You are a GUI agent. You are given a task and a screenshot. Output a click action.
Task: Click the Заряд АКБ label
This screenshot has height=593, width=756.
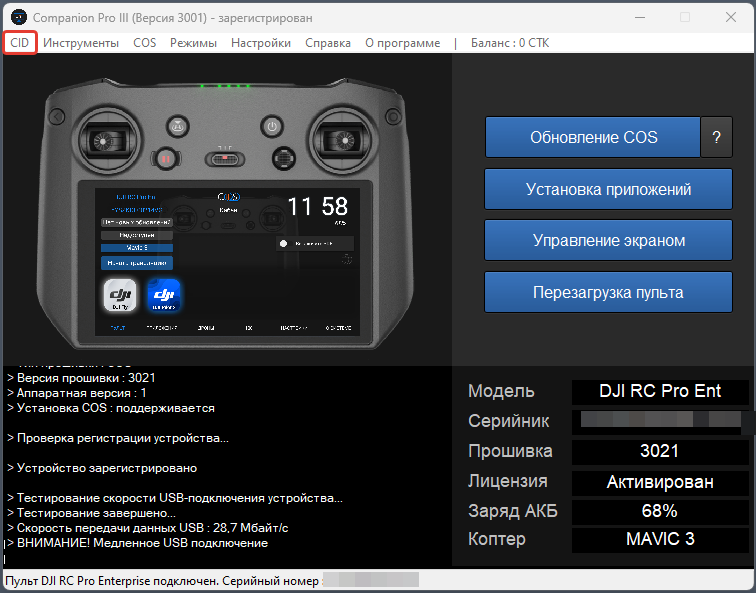pyautogui.click(x=513, y=511)
